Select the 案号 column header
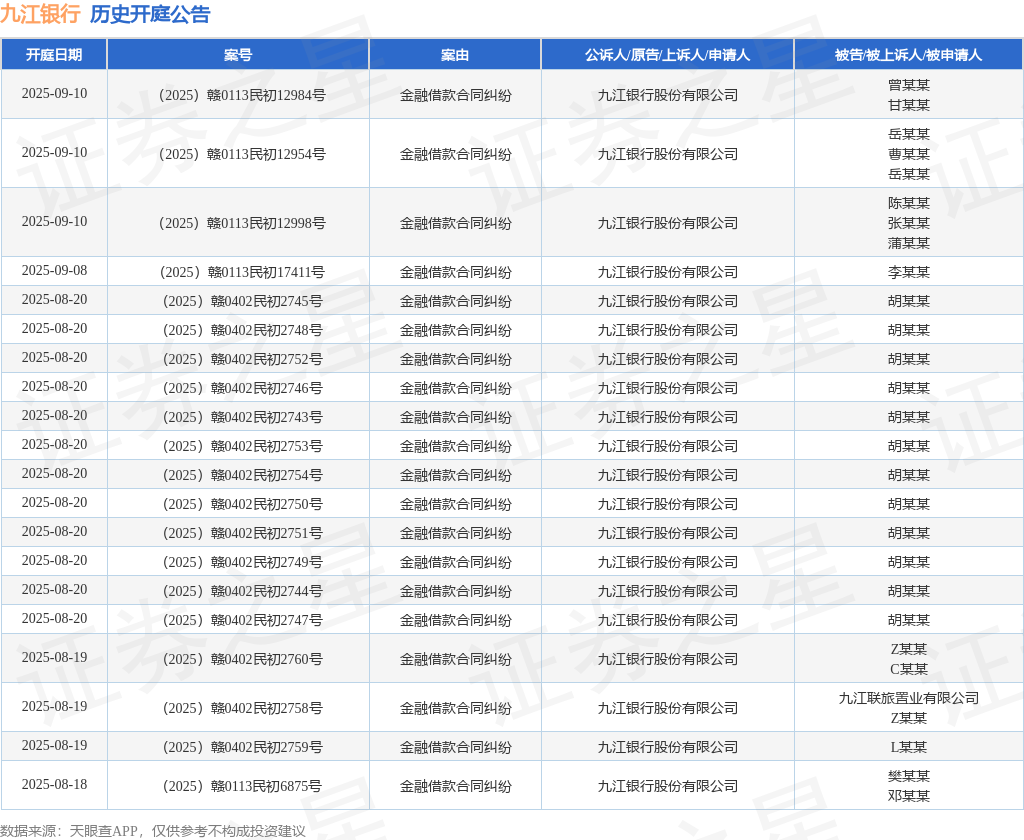Image resolution: width=1024 pixels, height=840 pixels. (x=238, y=55)
